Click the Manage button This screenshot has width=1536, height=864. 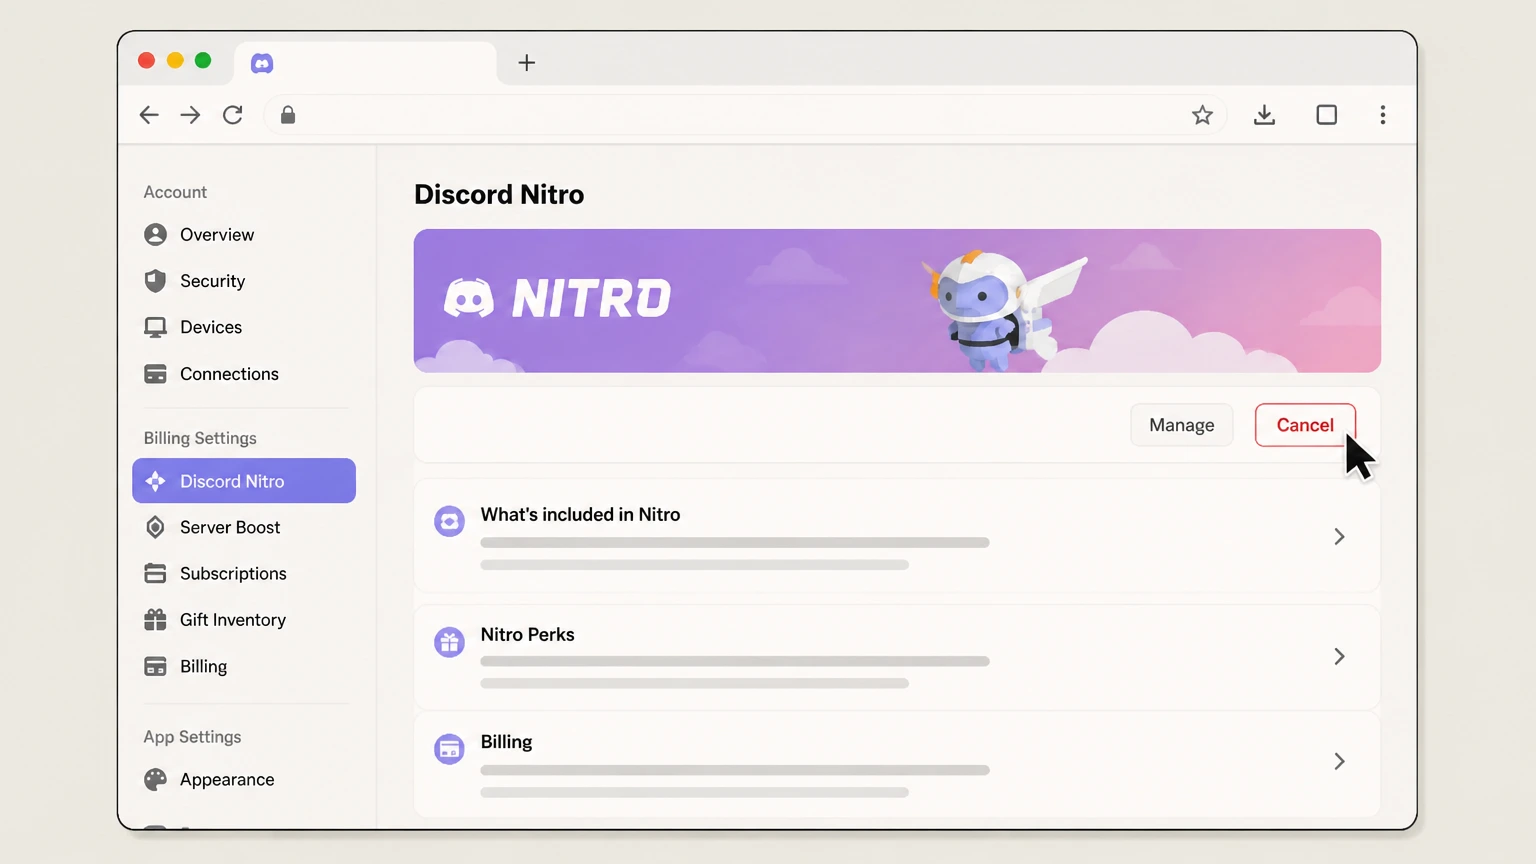(1181, 425)
